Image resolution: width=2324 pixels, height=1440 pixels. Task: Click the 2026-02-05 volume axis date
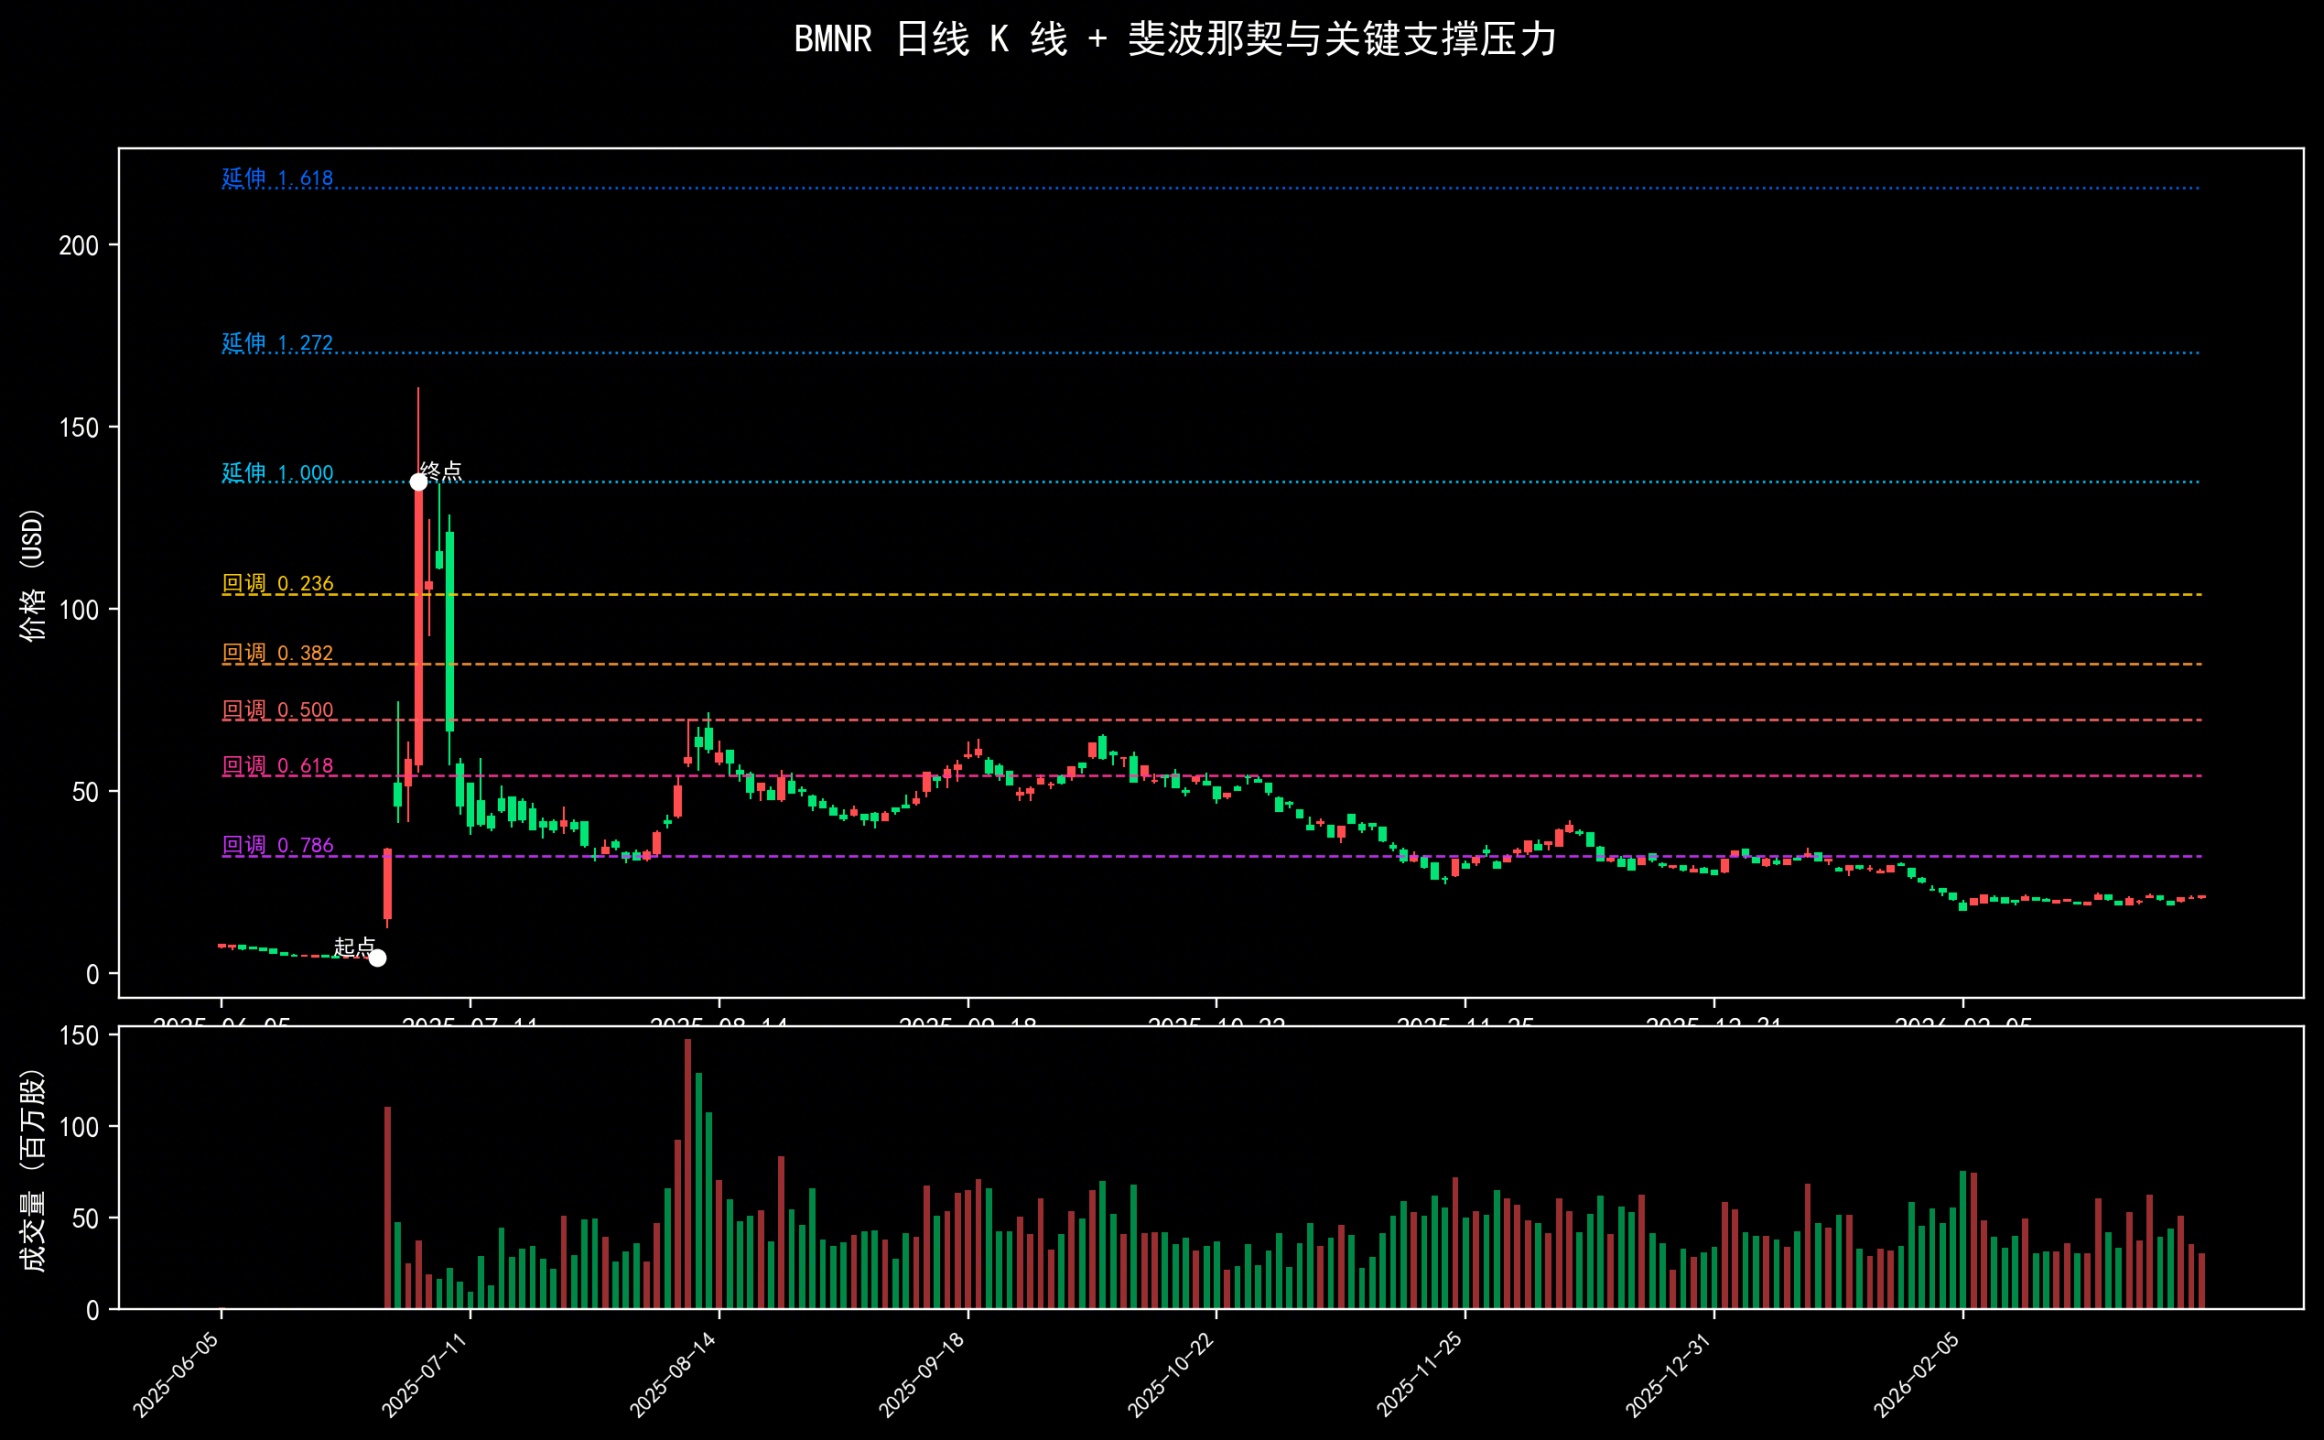pos(1918,1374)
